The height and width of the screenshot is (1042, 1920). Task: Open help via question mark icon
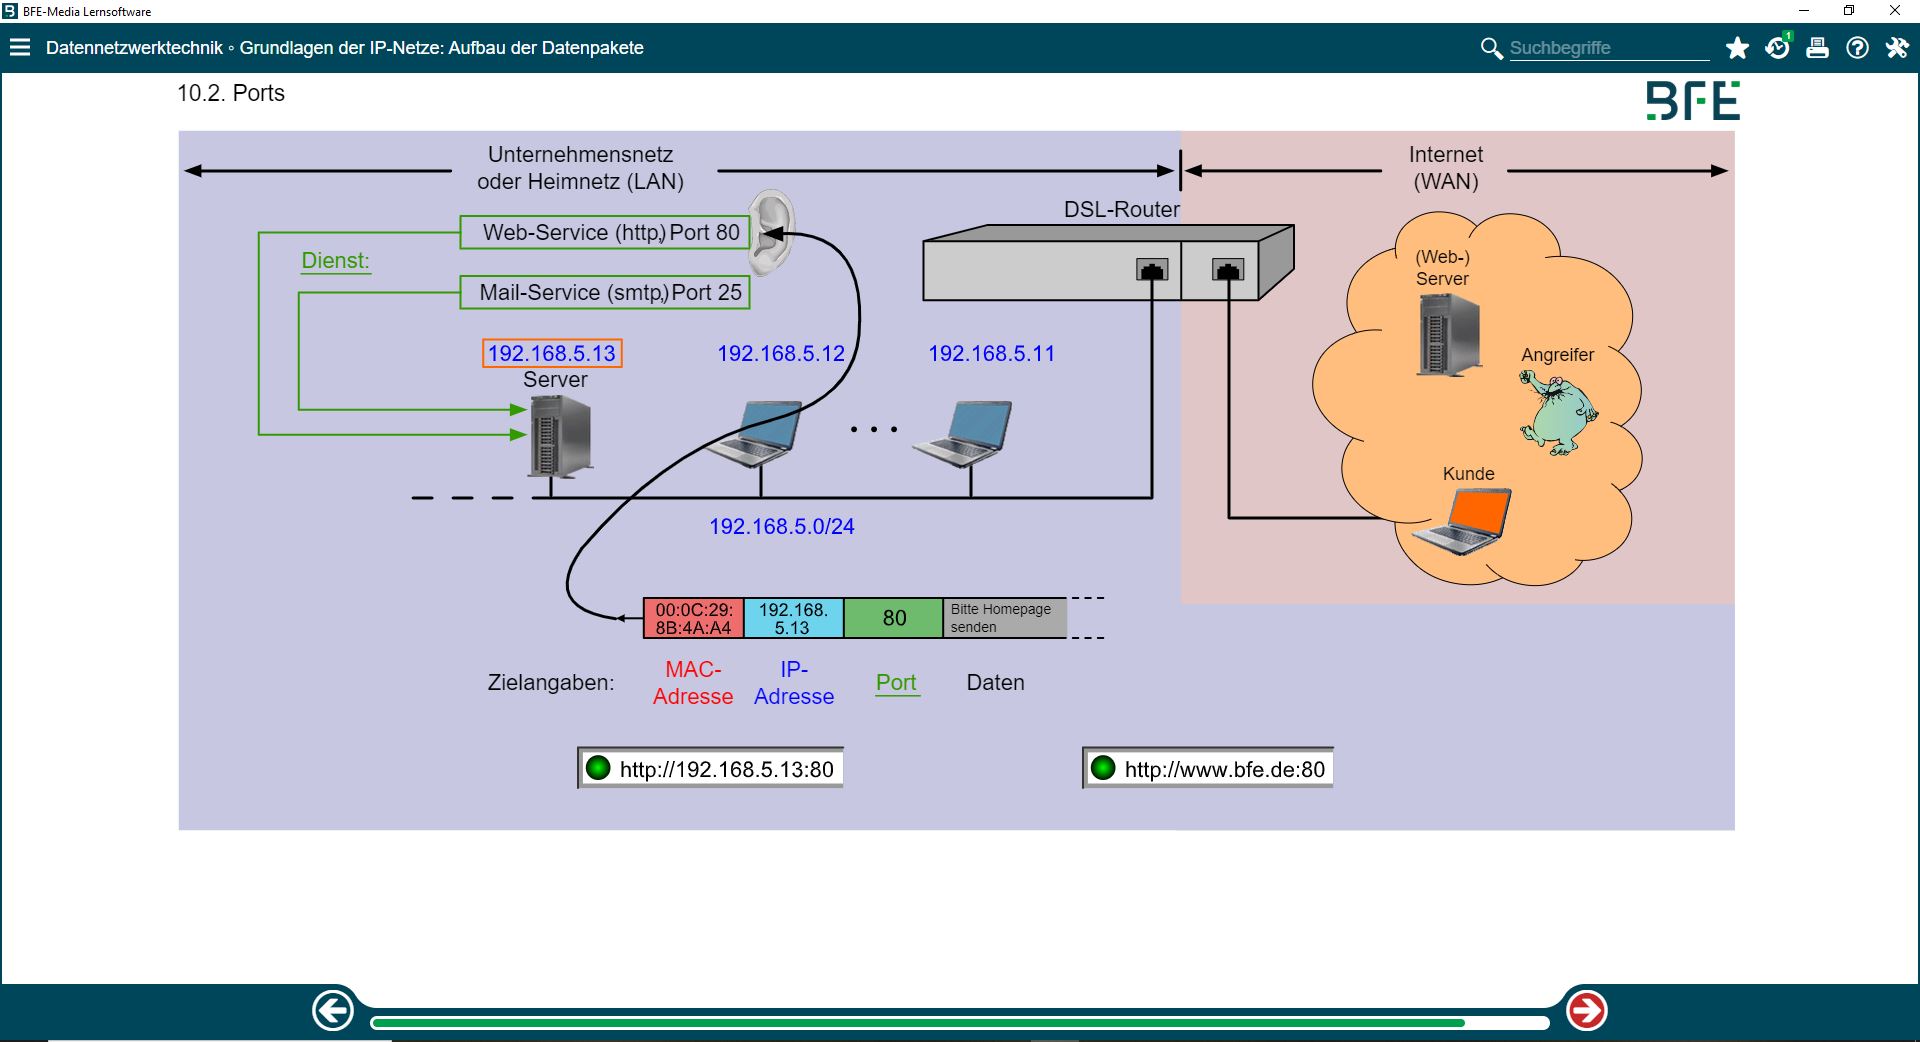[x=1857, y=48]
